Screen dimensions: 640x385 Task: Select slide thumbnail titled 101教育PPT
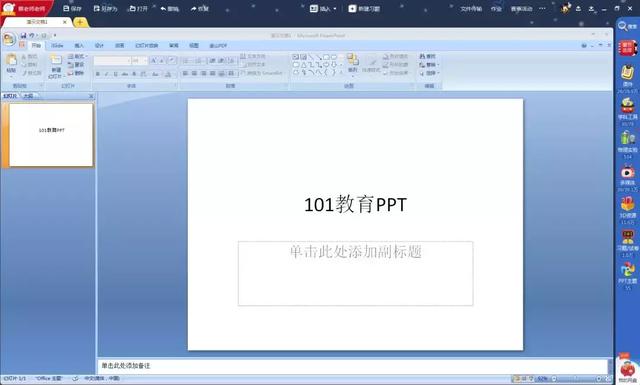pos(51,135)
